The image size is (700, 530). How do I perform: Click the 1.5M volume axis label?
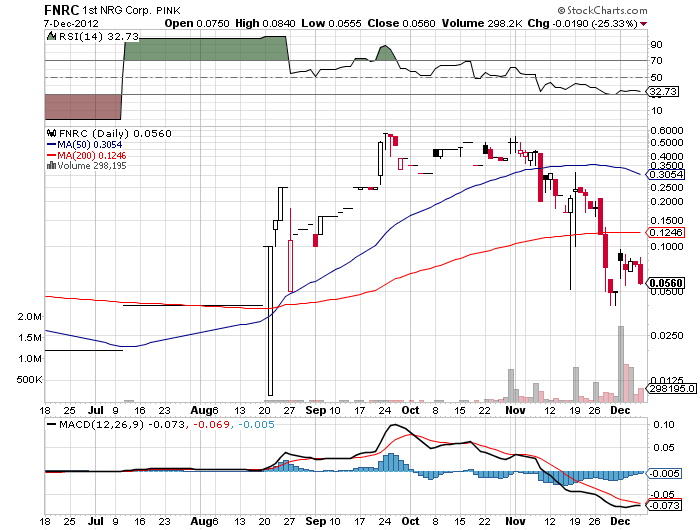(30, 338)
